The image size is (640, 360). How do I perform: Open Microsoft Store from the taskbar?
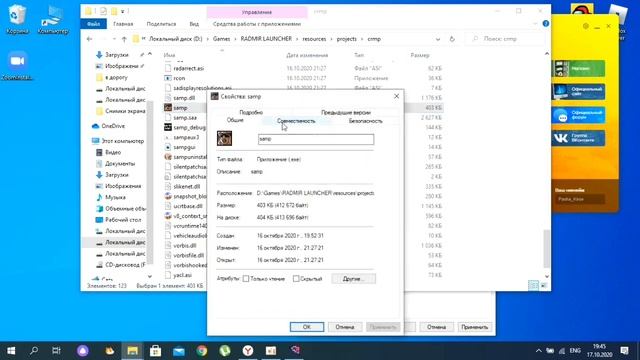click(x=155, y=351)
